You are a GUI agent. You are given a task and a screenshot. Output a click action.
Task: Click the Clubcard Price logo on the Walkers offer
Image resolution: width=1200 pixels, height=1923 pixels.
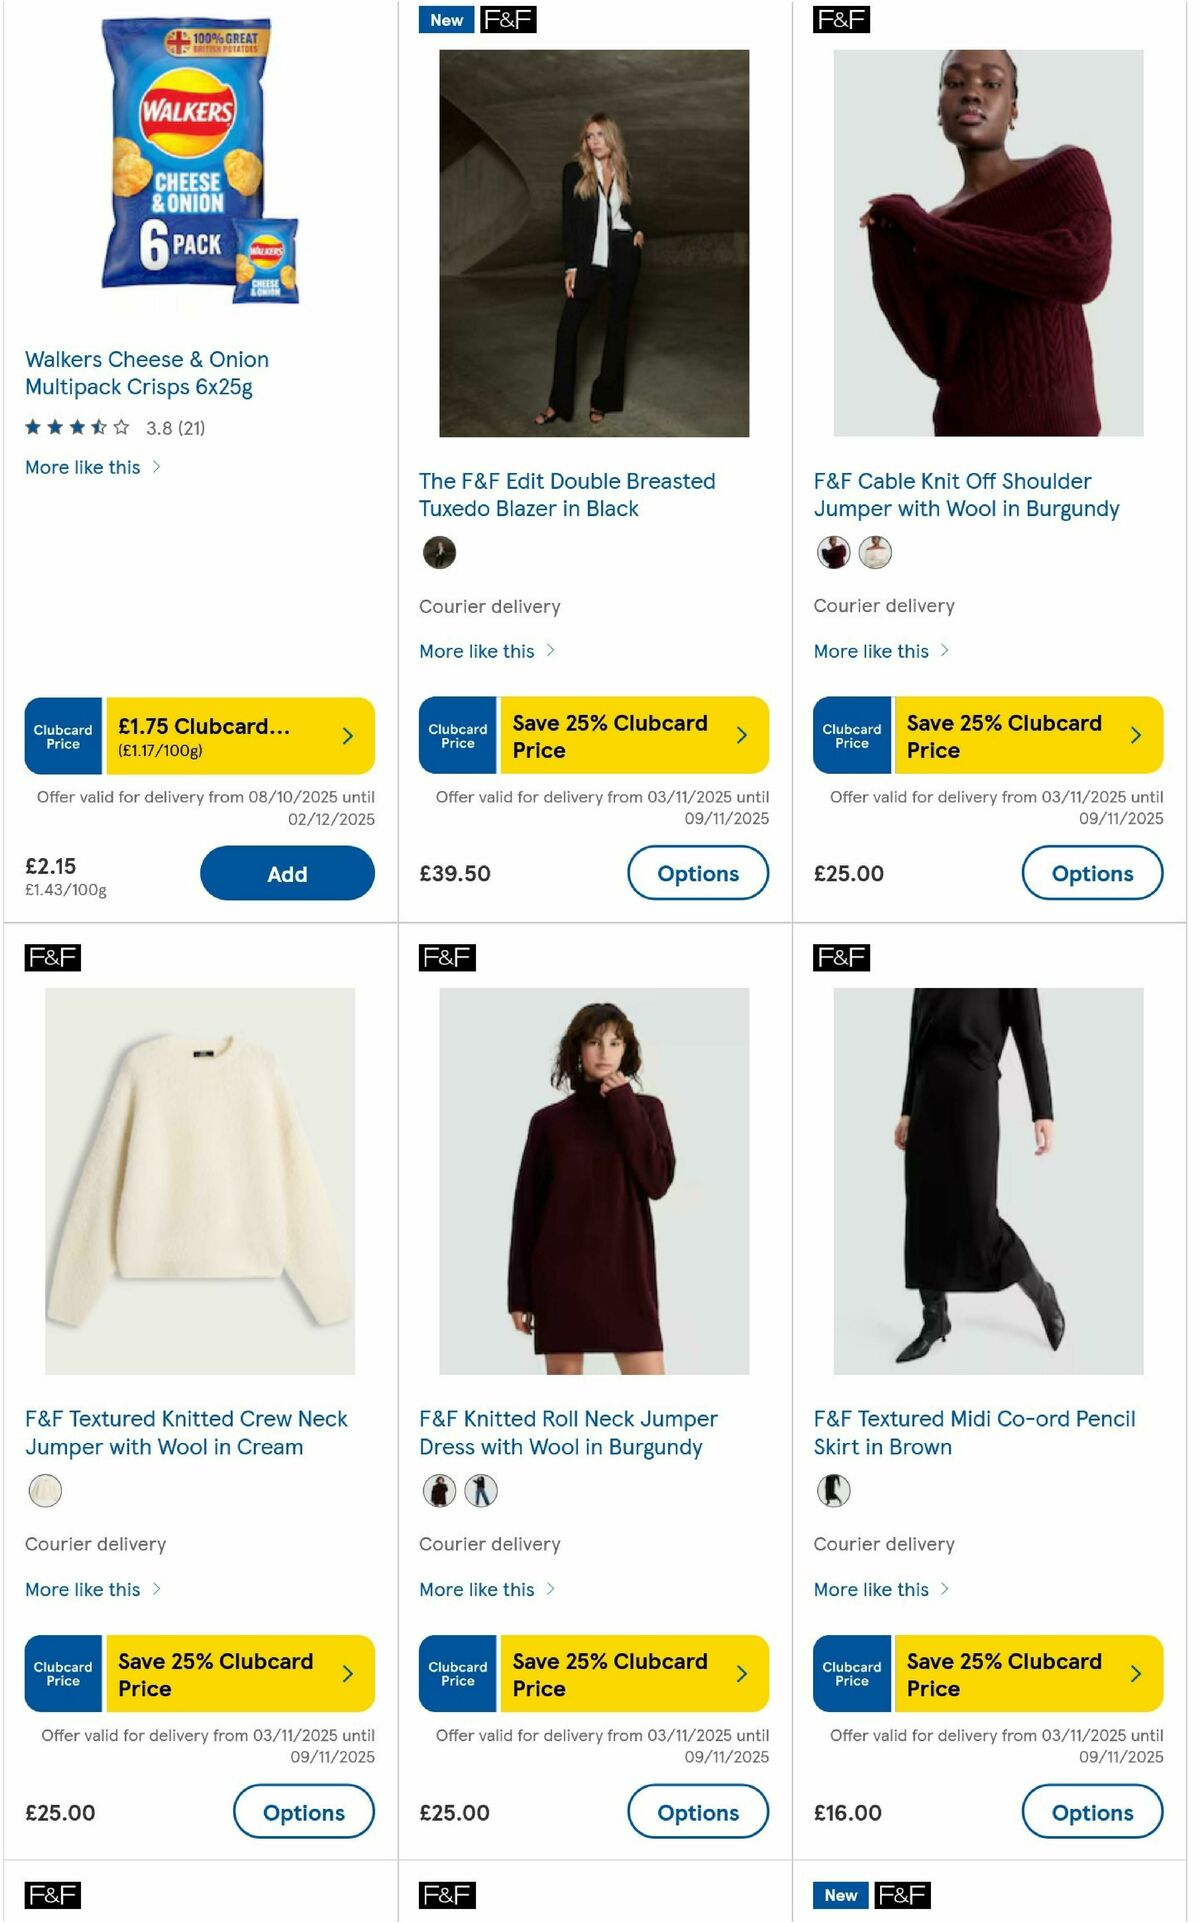pyautogui.click(x=62, y=735)
